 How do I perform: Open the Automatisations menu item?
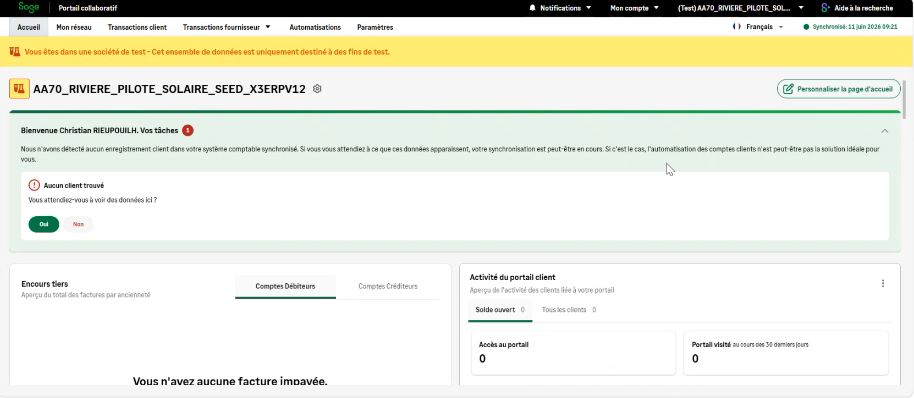tap(315, 27)
